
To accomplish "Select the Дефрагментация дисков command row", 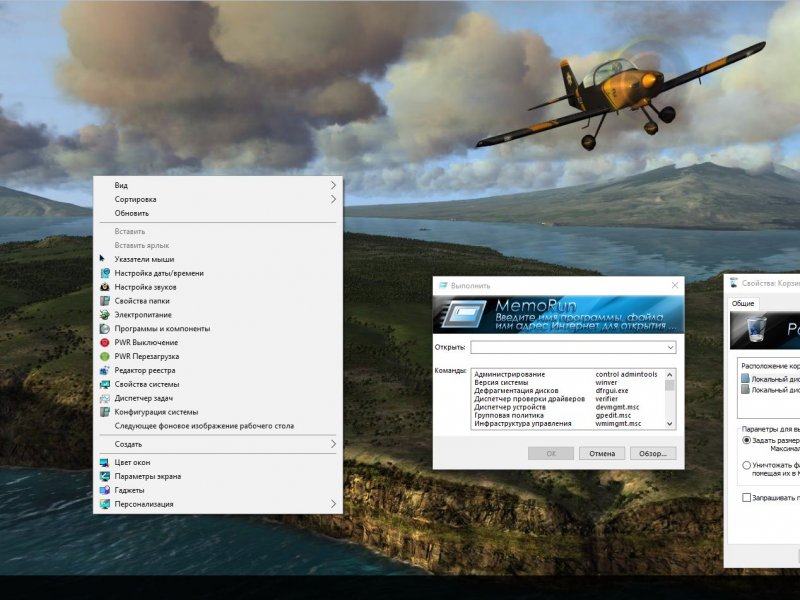I will 568,390.
